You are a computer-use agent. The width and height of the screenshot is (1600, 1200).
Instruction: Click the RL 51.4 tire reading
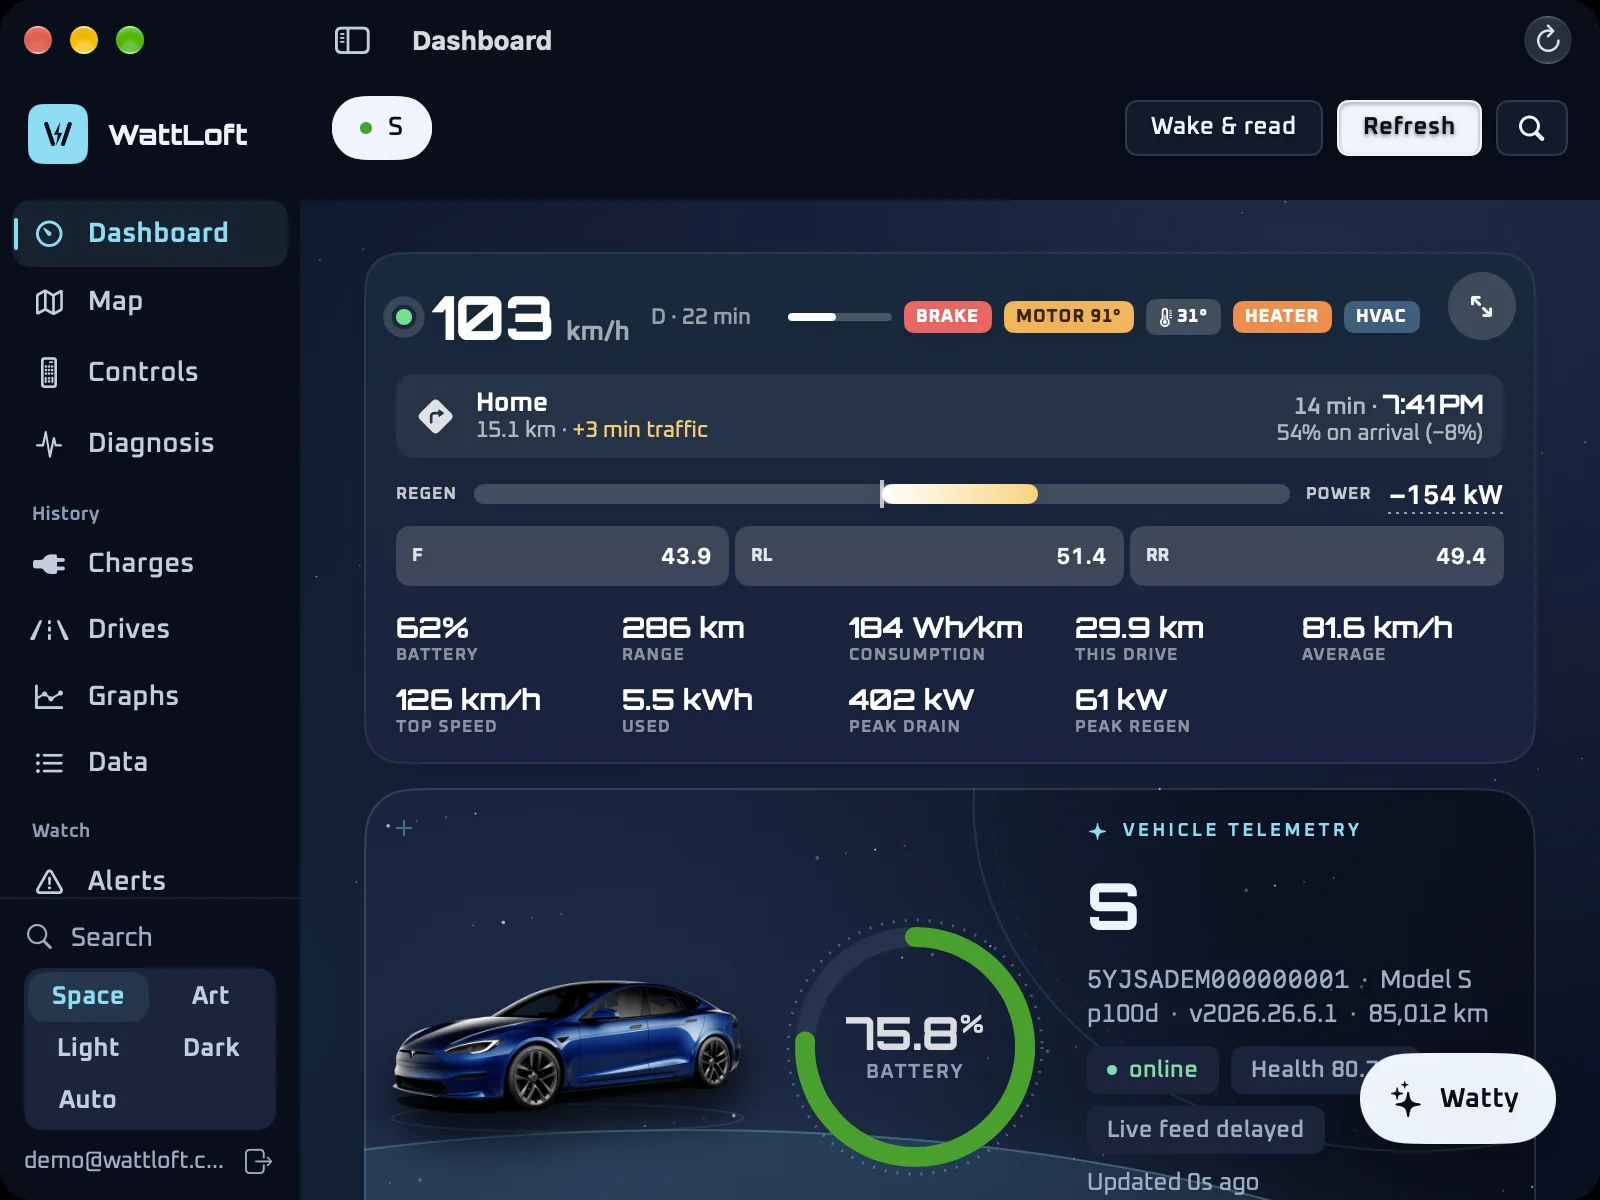[x=929, y=556]
